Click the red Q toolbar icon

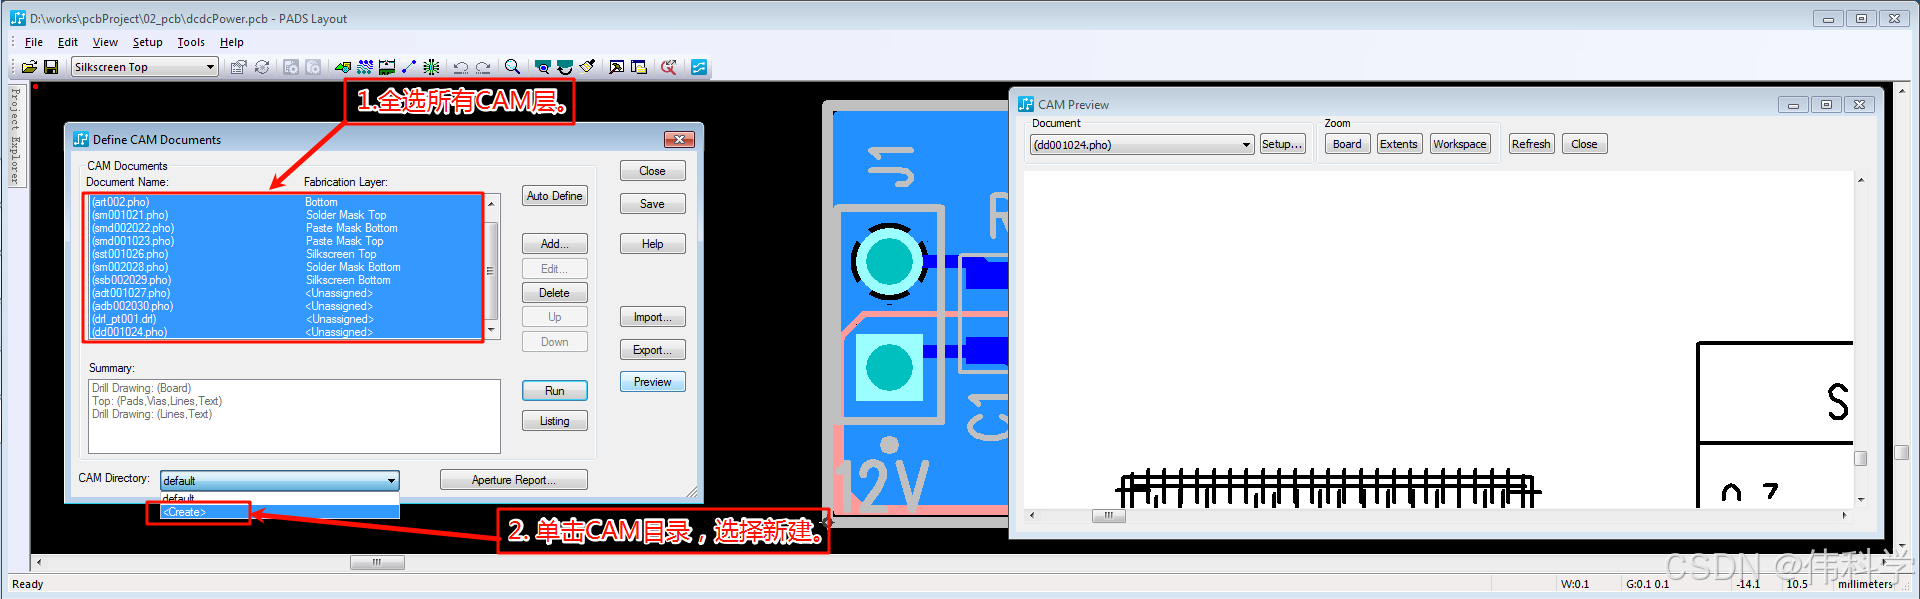pos(669,67)
